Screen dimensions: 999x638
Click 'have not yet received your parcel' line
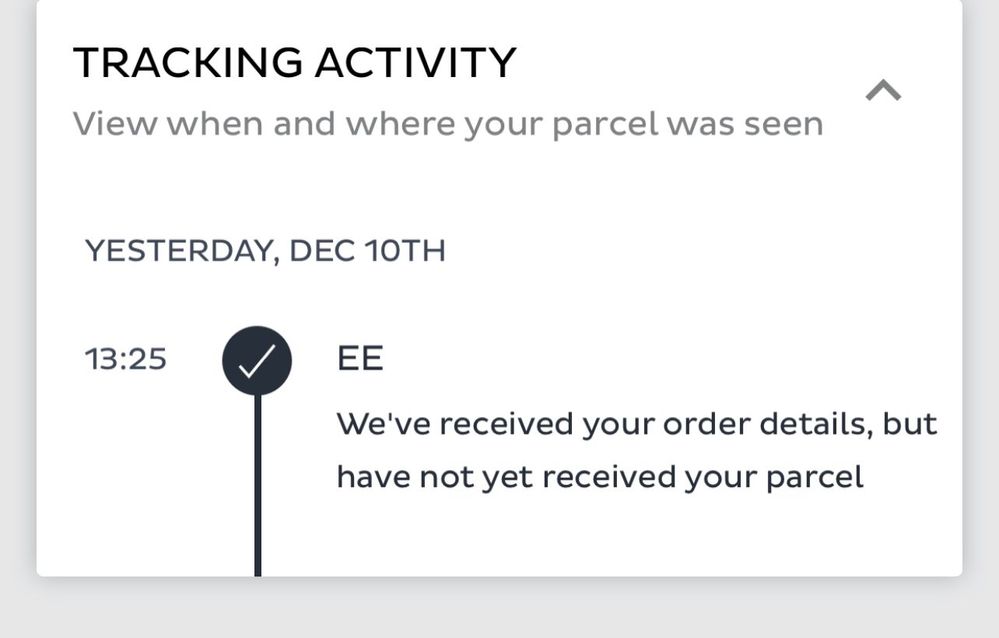[x=599, y=477]
